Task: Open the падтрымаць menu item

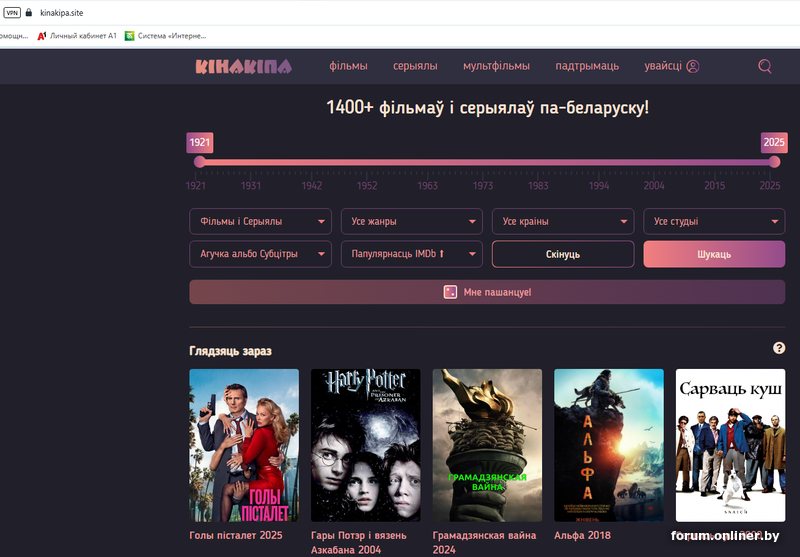Action: pos(587,66)
